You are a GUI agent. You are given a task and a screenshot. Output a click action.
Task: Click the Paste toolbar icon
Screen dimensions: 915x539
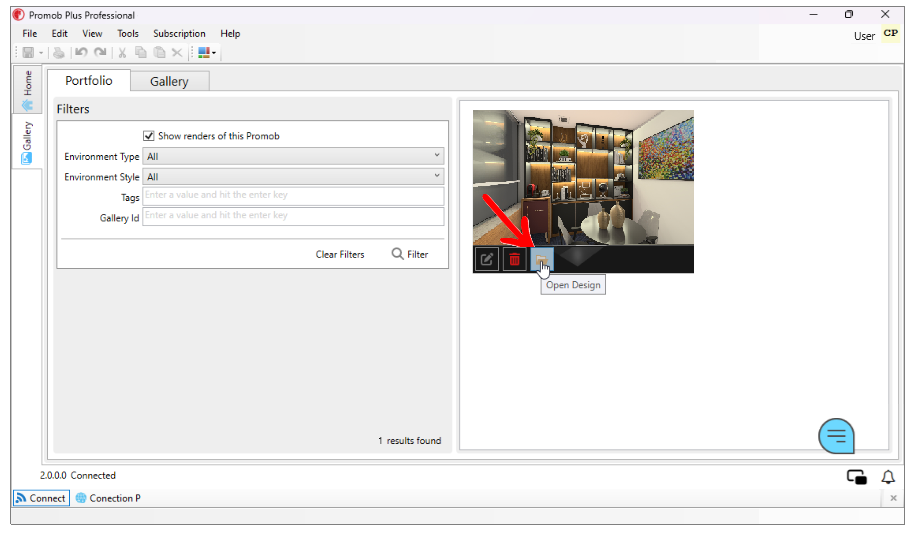159,52
